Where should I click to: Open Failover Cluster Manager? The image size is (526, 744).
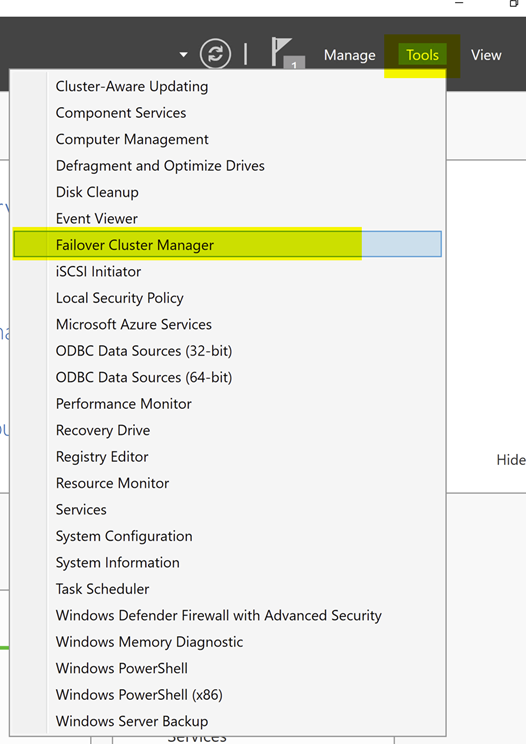[228, 244]
